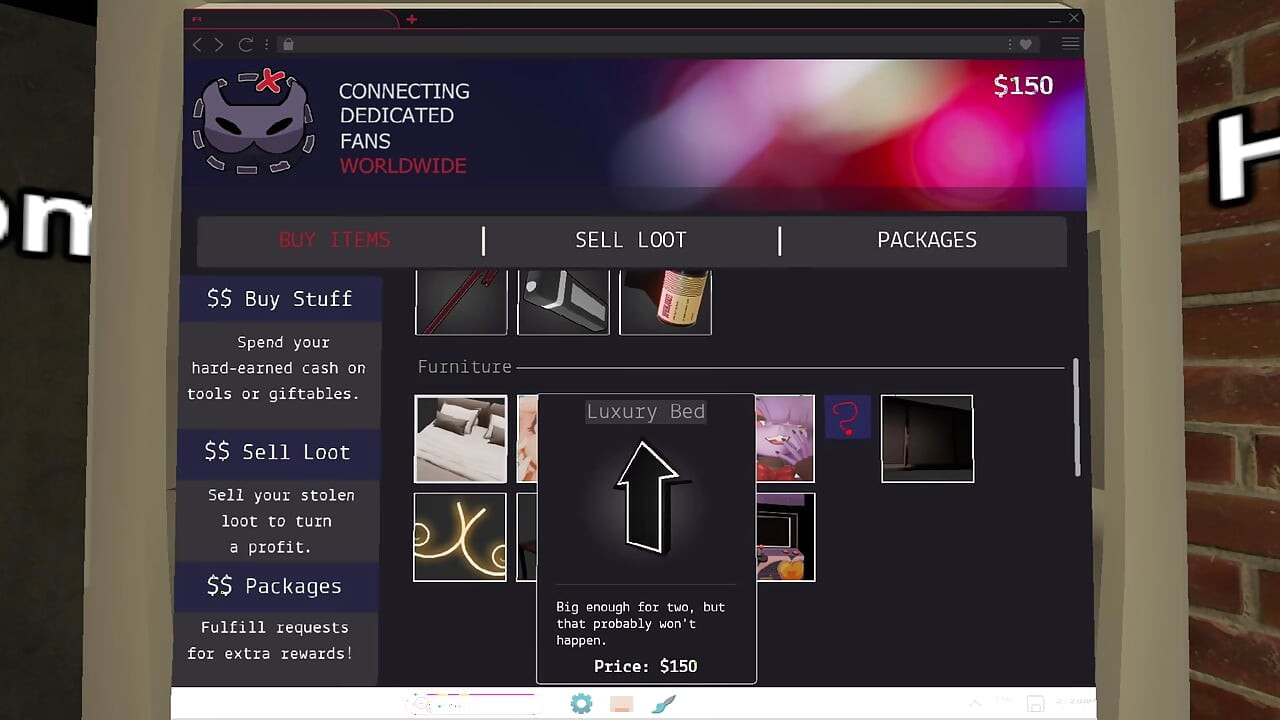
Task: Click the padlock icon in the address bar
Action: (288, 44)
